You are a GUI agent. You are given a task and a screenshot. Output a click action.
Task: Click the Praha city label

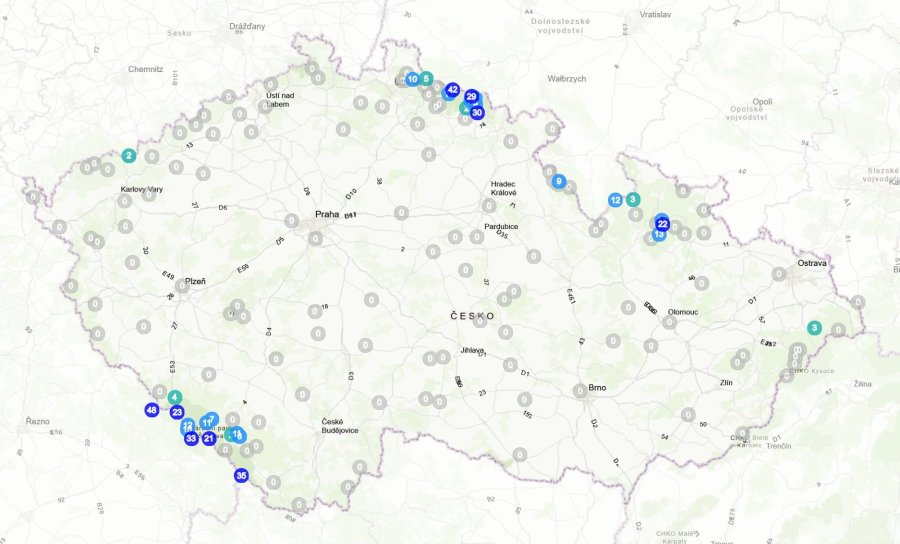point(327,214)
